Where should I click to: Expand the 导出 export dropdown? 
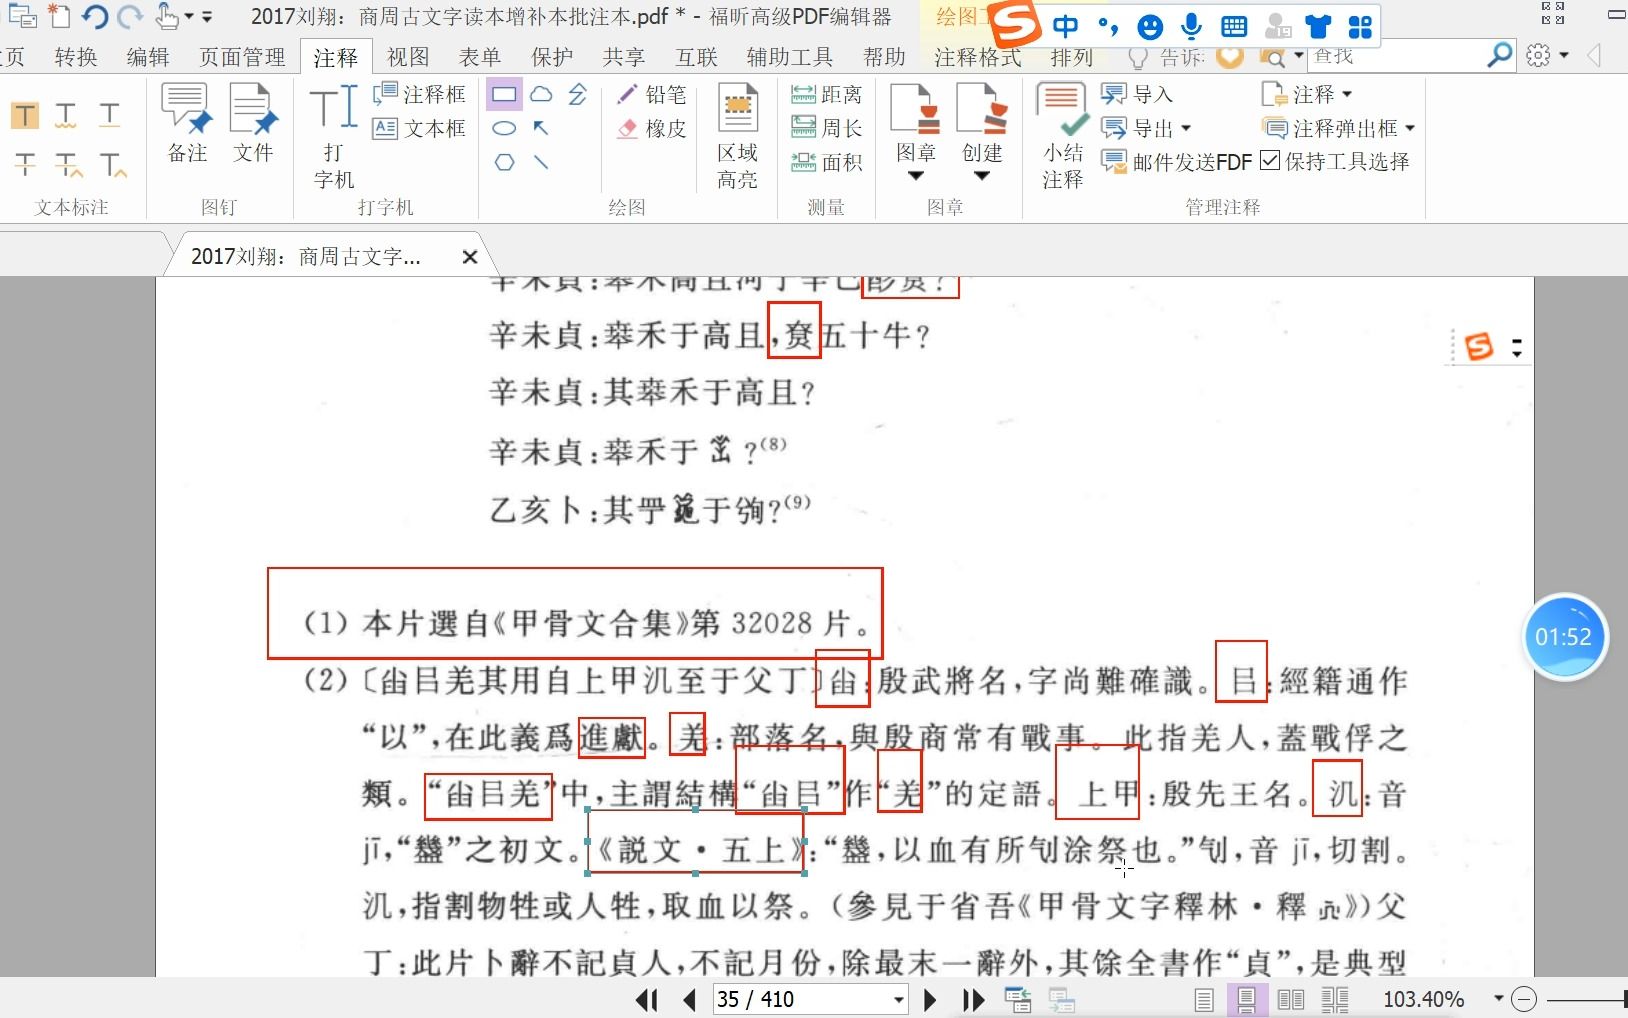[1187, 128]
